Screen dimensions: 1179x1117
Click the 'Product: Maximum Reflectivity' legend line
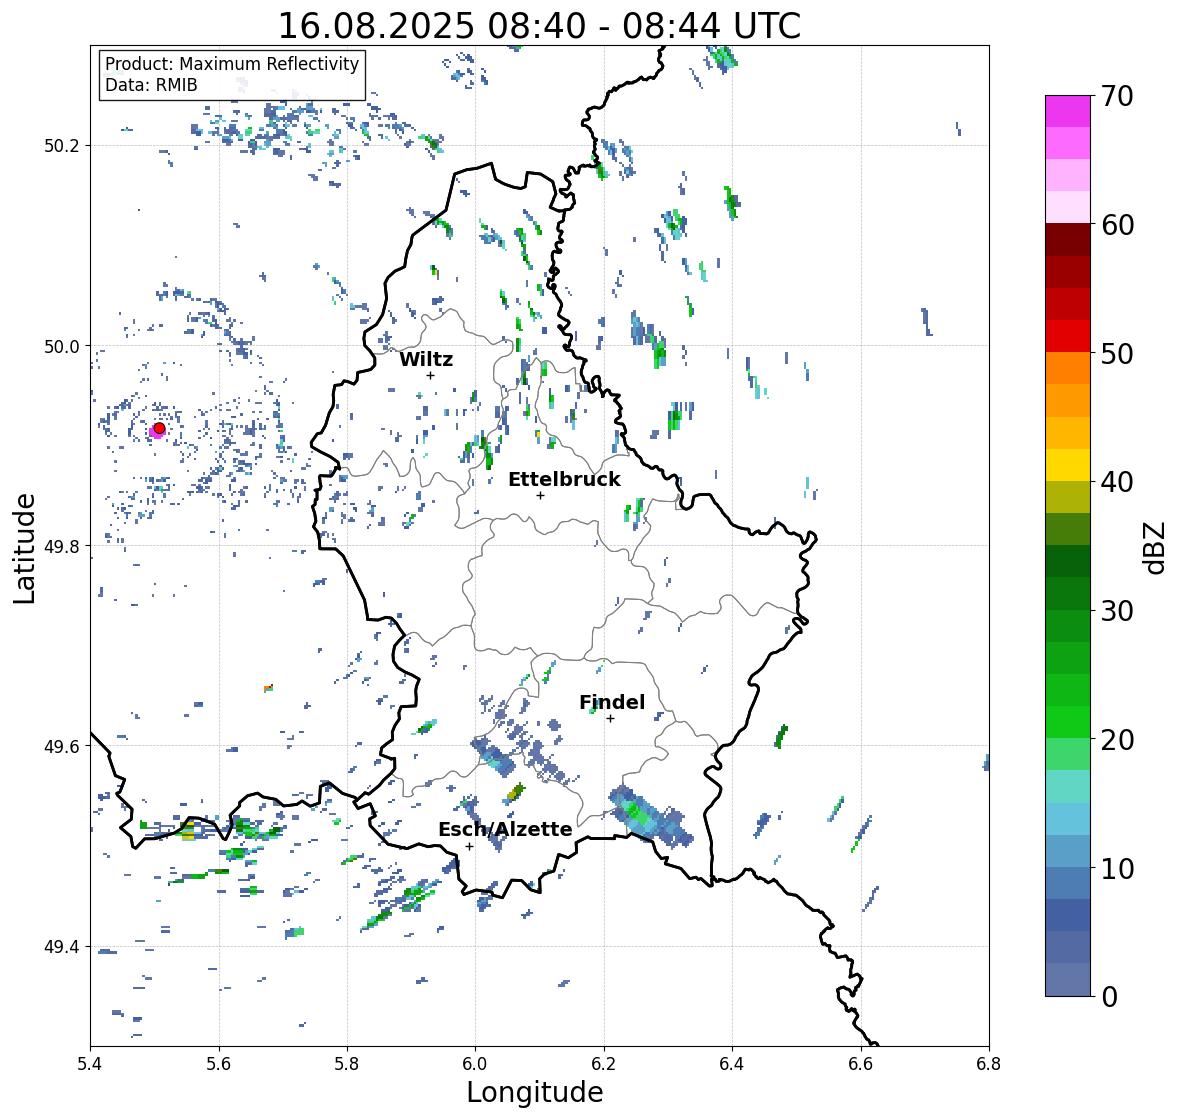click(x=232, y=64)
